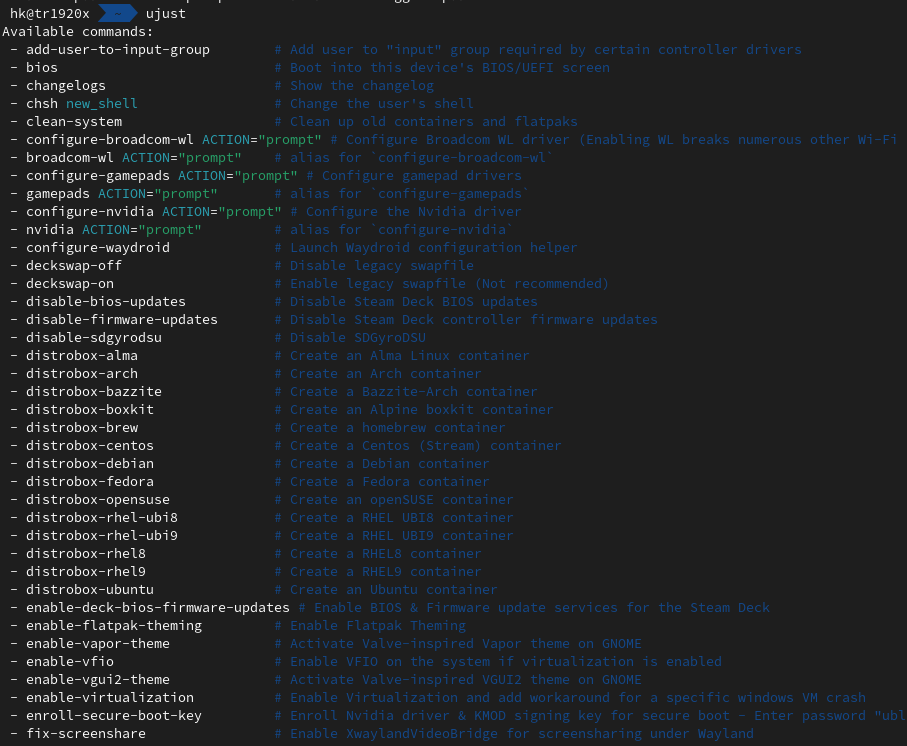Click the 'hk@tr1920x' prompt text
The height and width of the screenshot is (746, 907).
click(50, 13)
